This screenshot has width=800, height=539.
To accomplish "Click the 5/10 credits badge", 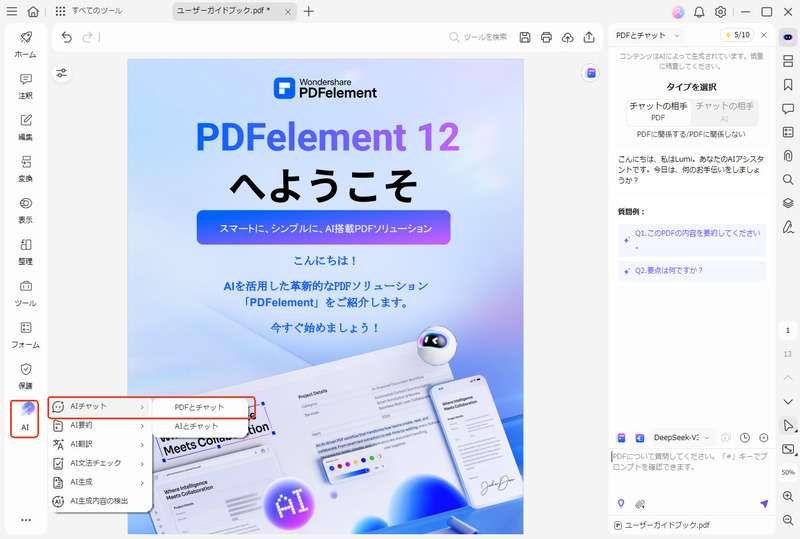I will (x=737, y=35).
